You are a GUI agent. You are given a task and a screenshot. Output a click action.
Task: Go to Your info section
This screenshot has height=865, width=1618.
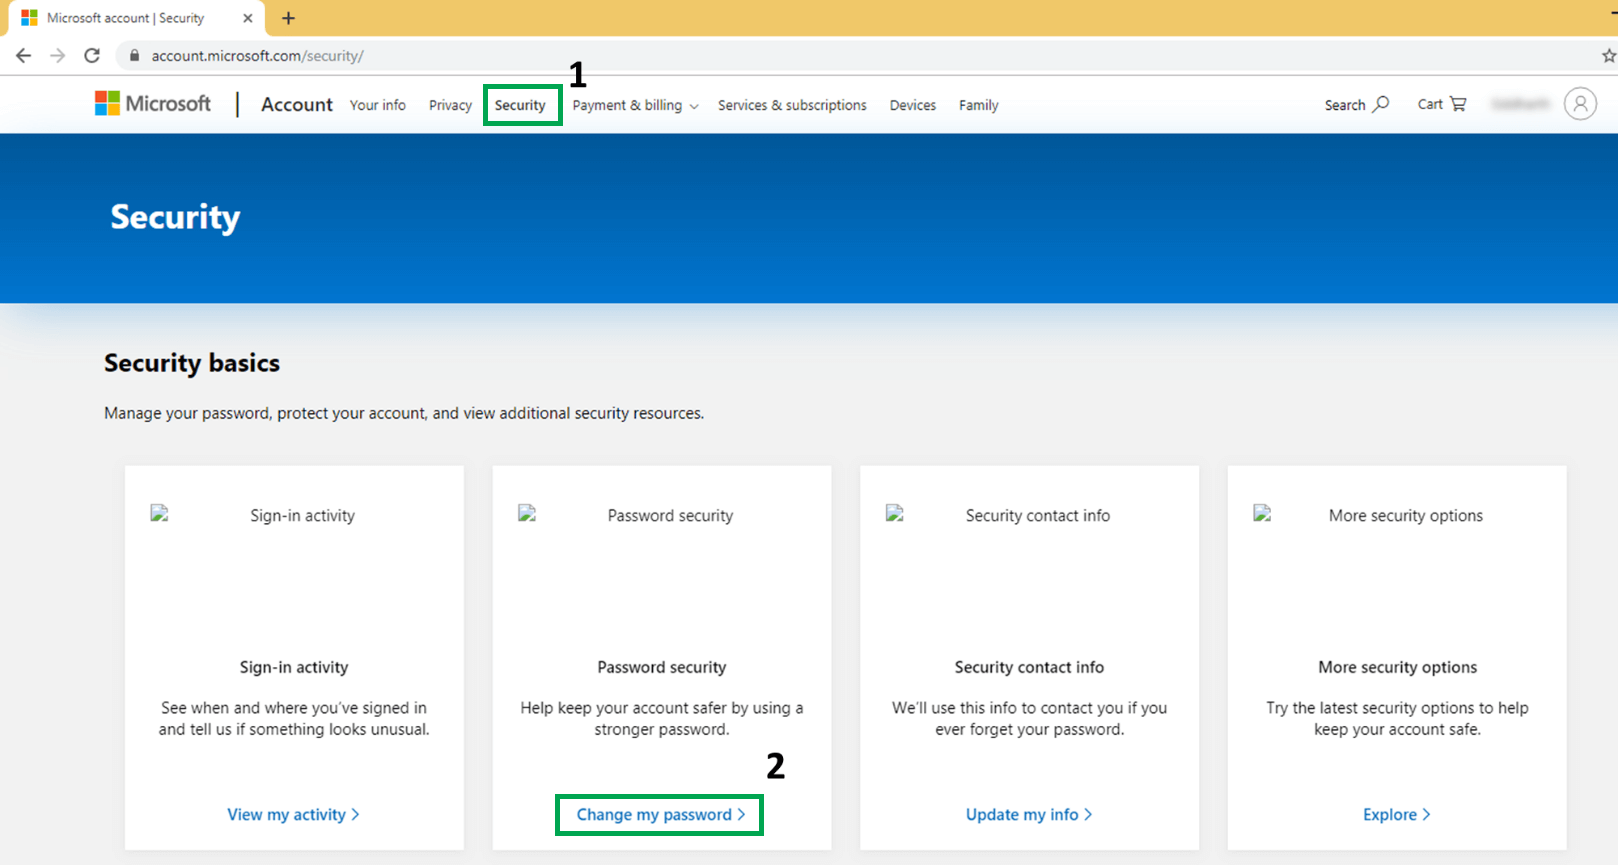(377, 105)
